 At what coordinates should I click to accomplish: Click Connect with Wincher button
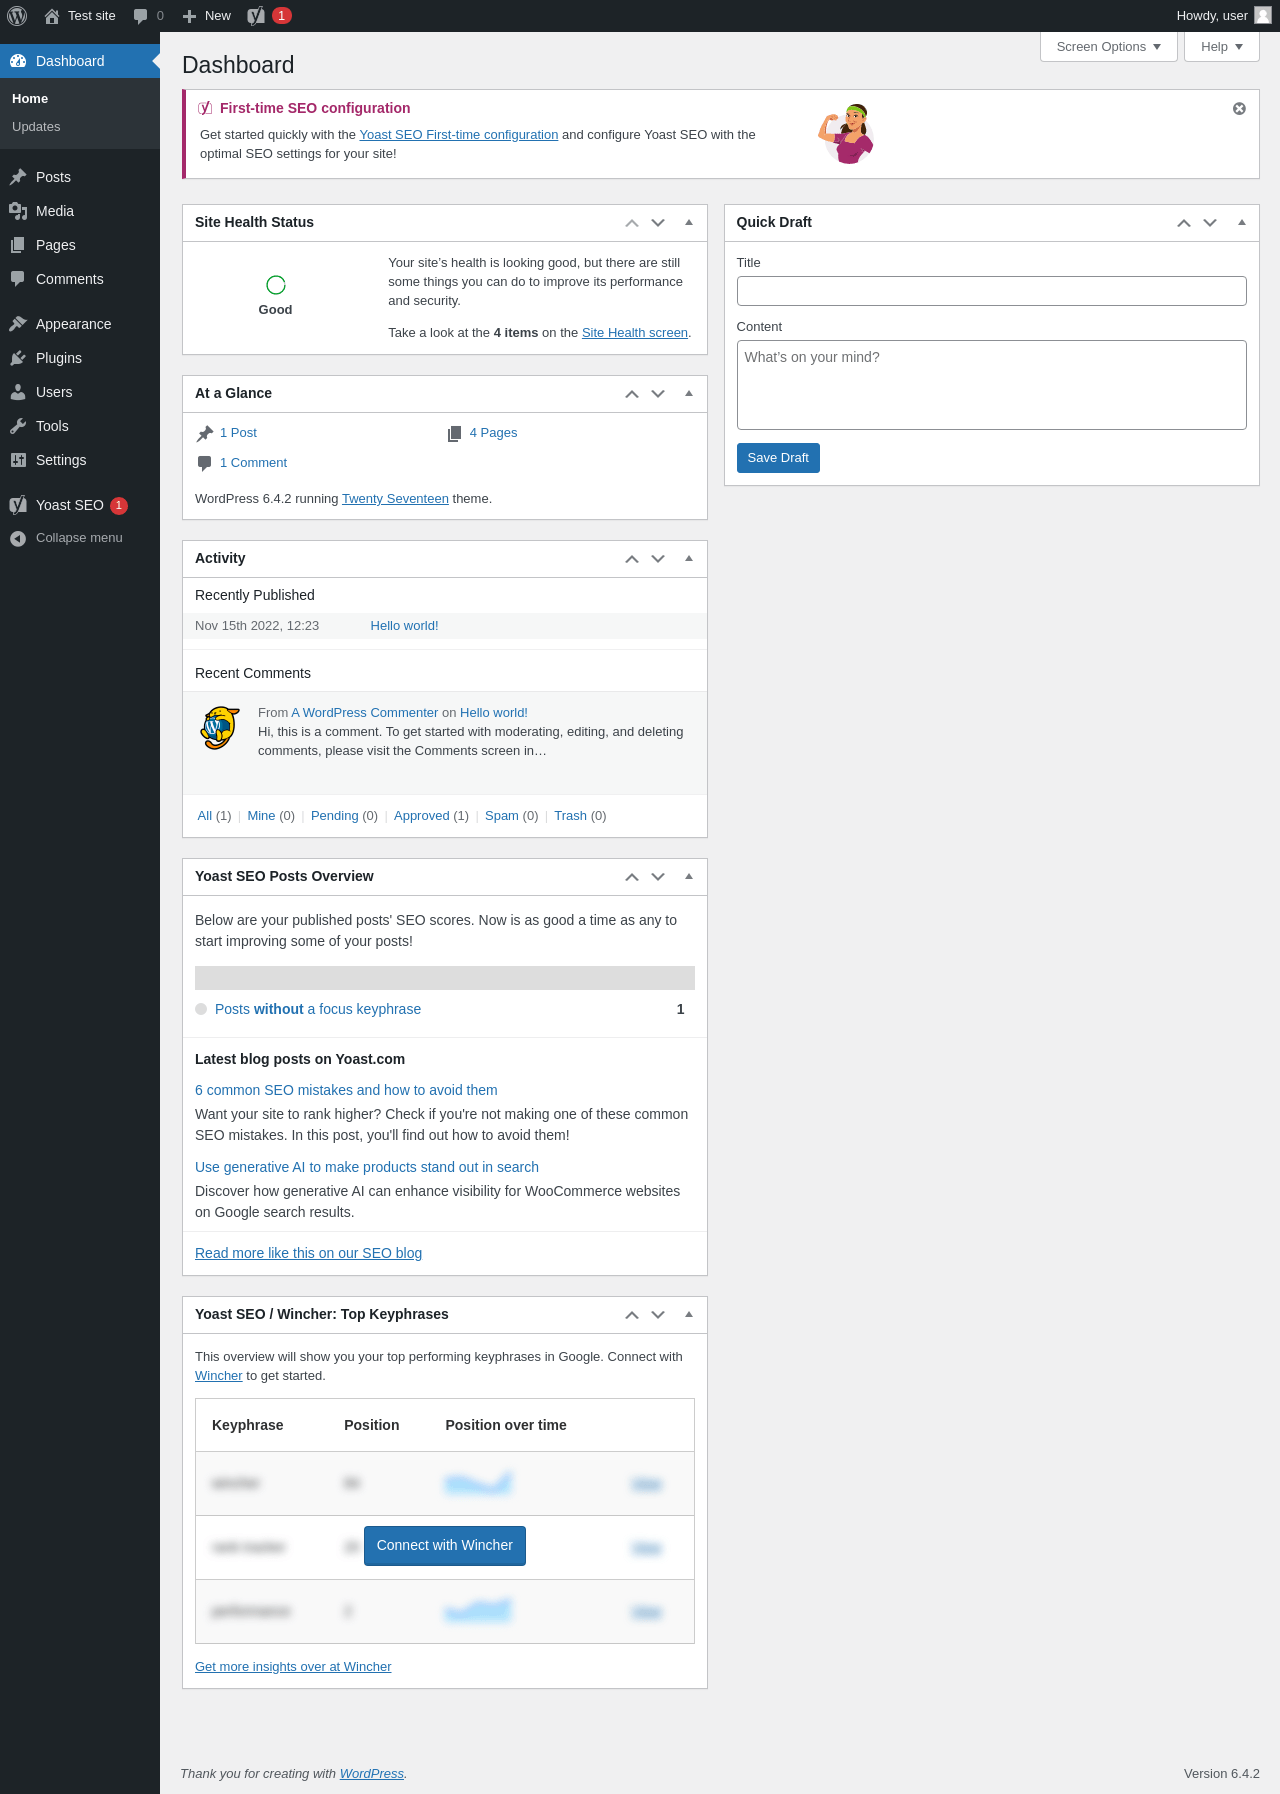[x=445, y=1546]
